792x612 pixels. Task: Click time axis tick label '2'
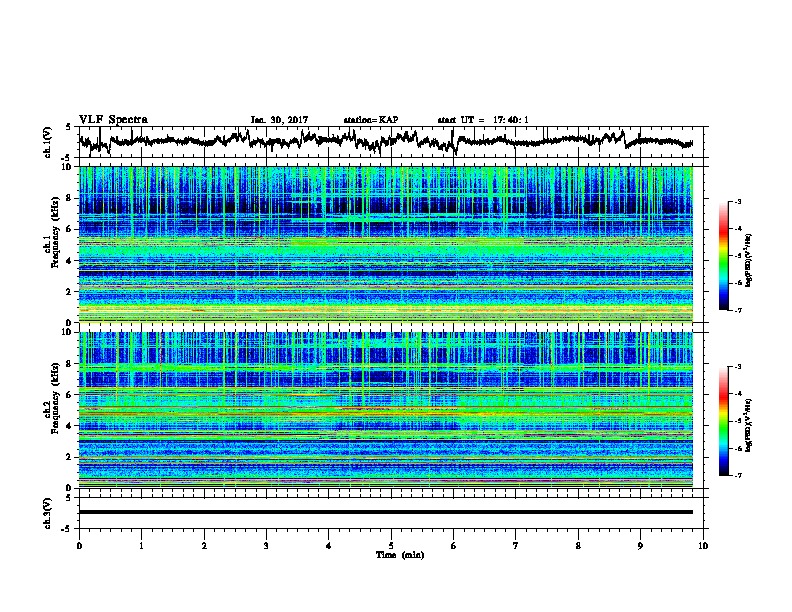coord(204,546)
